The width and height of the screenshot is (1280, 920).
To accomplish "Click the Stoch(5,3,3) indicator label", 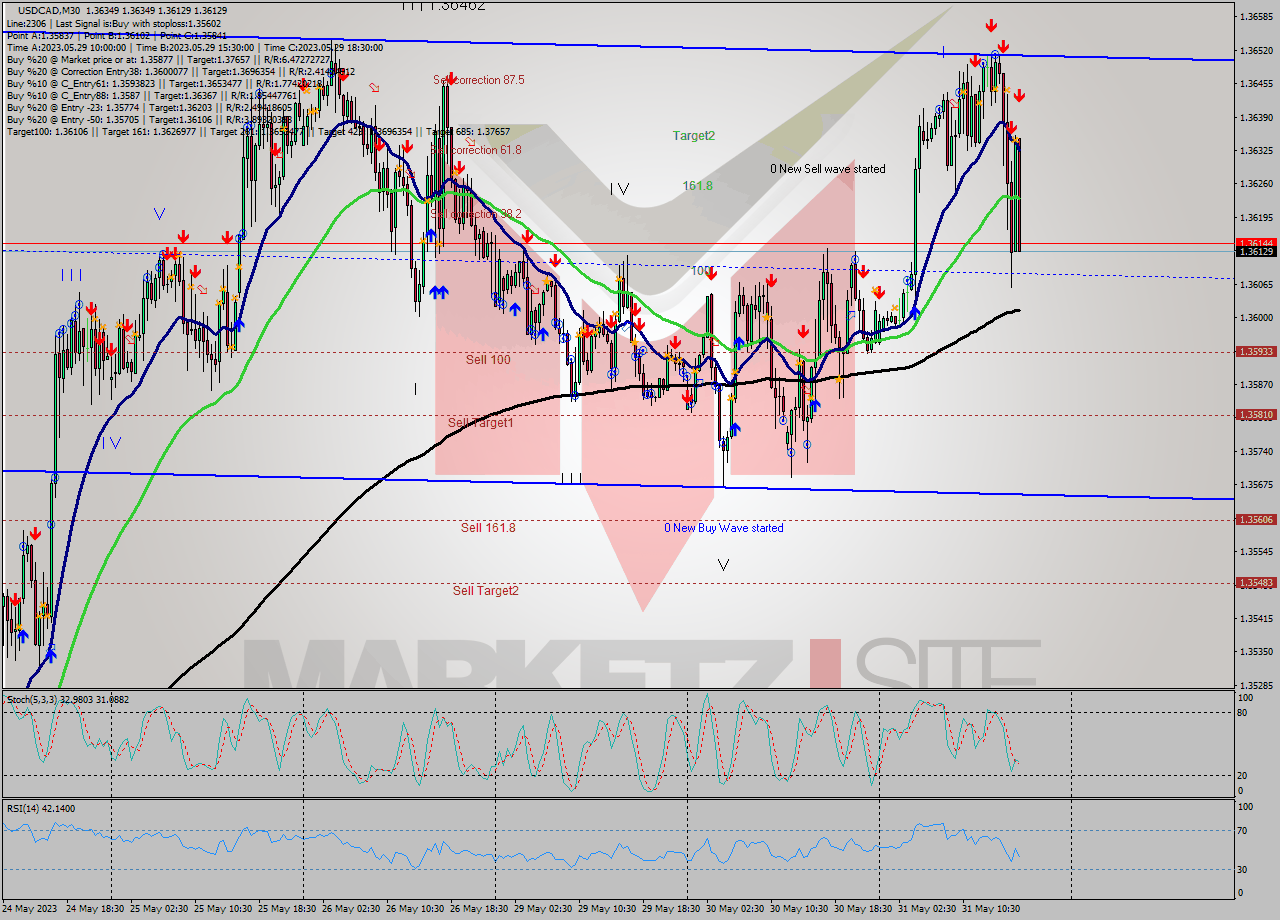I will click(x=66, y=700).
